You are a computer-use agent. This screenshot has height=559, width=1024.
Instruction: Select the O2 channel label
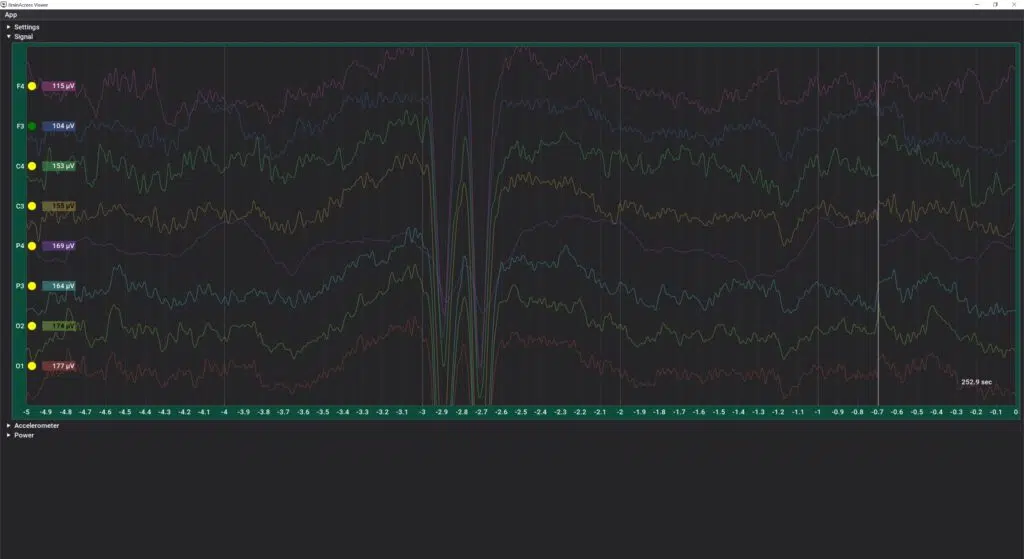[20, 326]
